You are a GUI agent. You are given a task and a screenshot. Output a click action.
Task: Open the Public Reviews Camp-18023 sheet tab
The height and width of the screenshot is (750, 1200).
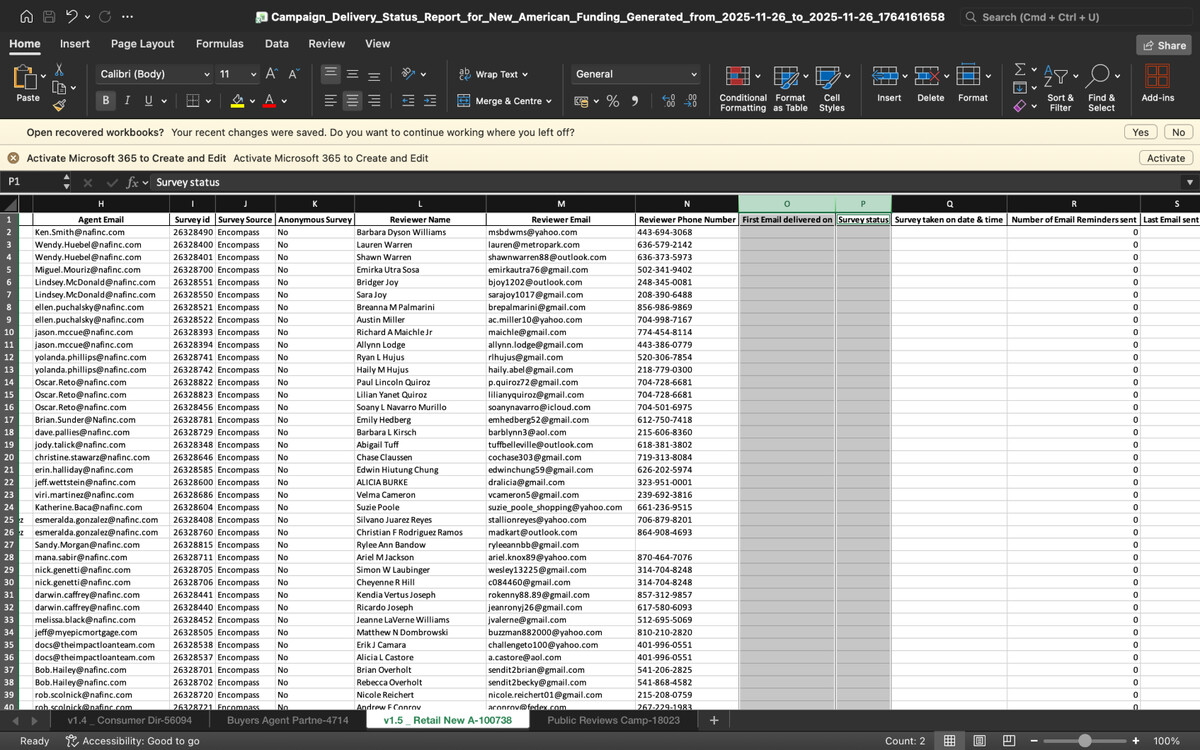pos(613,720)
